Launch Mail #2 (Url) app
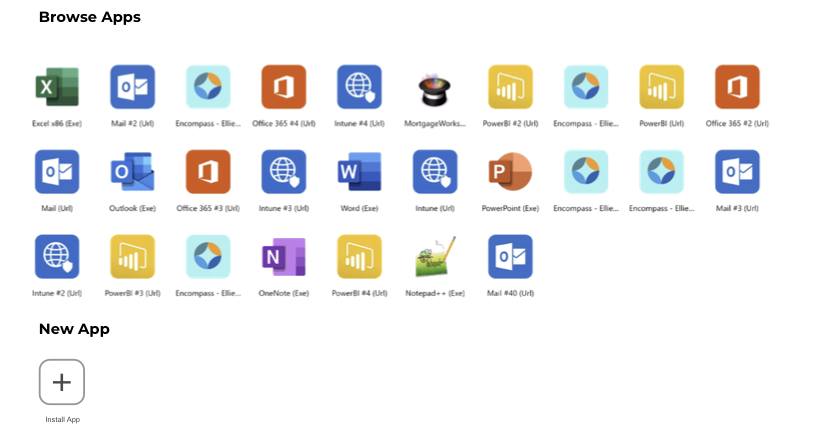 (x=133, y=87)
